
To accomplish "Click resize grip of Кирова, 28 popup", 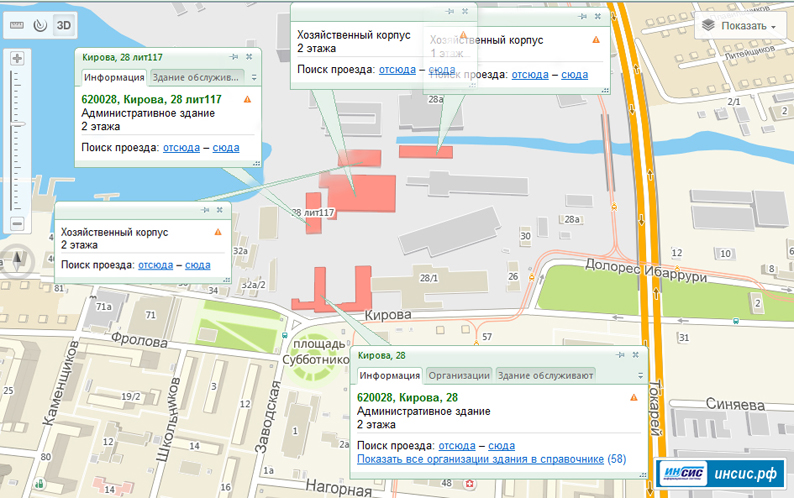I will [643, 475].
